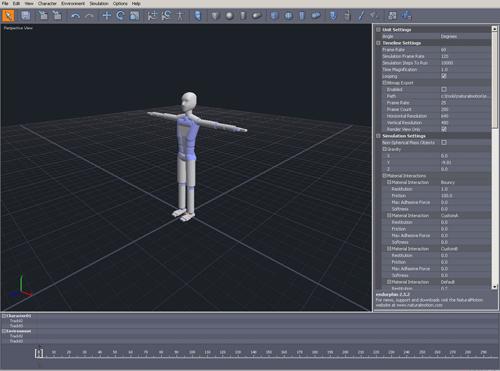
Task: Click the sphere object icon
Action: click(229, 16)
